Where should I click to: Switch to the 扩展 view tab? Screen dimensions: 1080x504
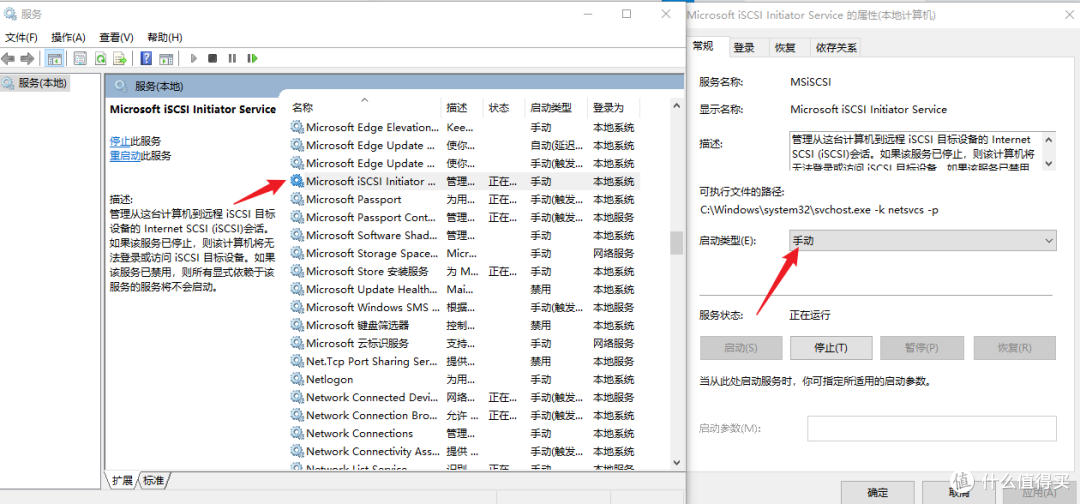[123, 480]
